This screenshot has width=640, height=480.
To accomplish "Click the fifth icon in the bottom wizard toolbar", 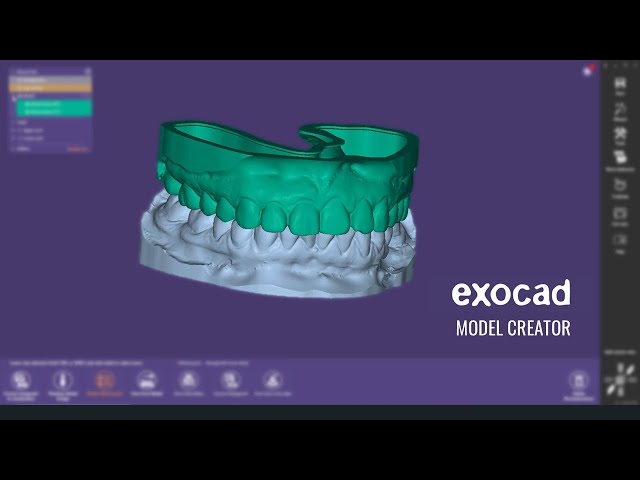I will (188, 380).
